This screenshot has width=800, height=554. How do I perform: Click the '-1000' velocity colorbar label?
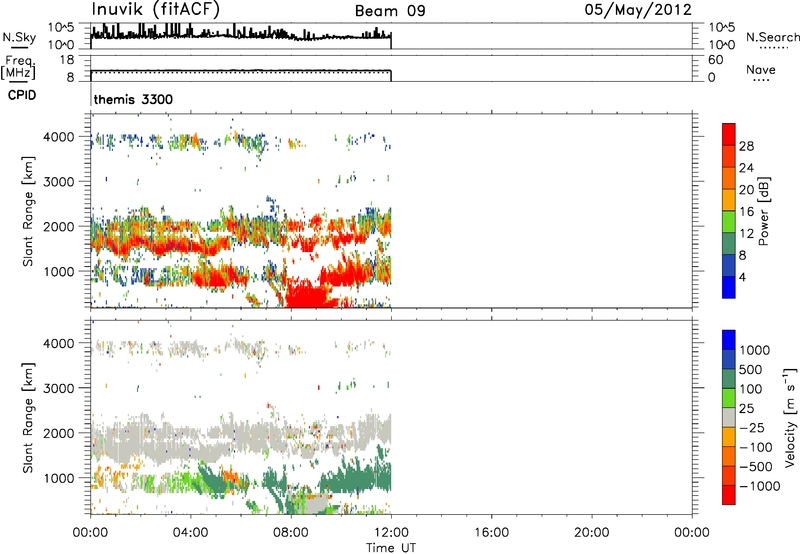click(x=759, y=486)
